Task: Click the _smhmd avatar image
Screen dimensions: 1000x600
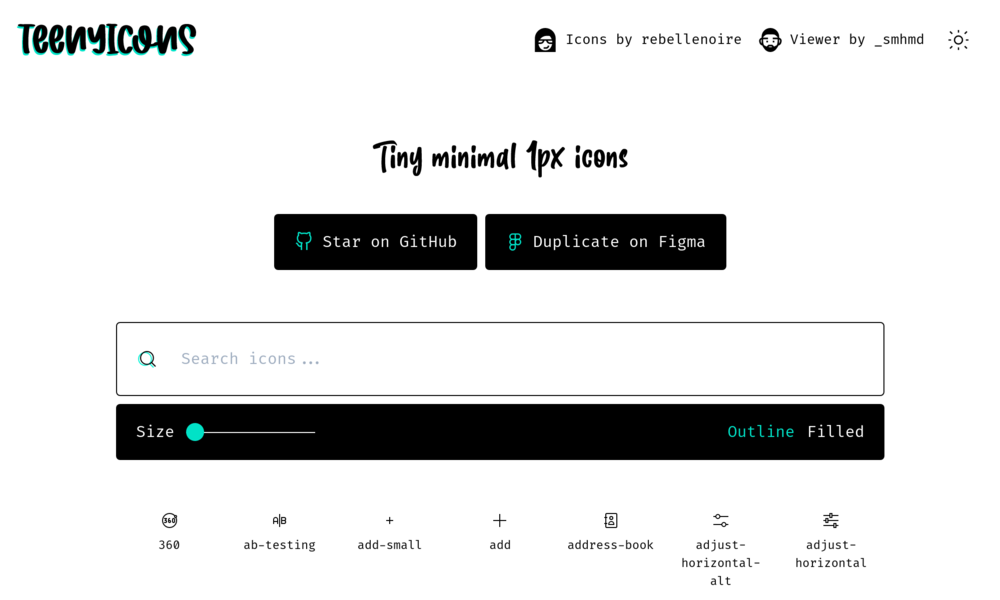Action: (770, 40)
